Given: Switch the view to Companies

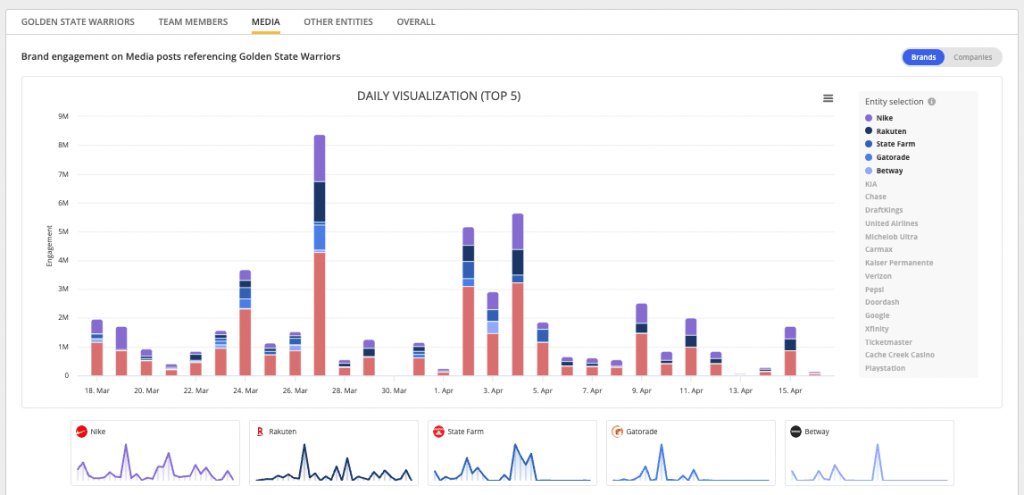Looking at the screenshot, I should [972, 57].
